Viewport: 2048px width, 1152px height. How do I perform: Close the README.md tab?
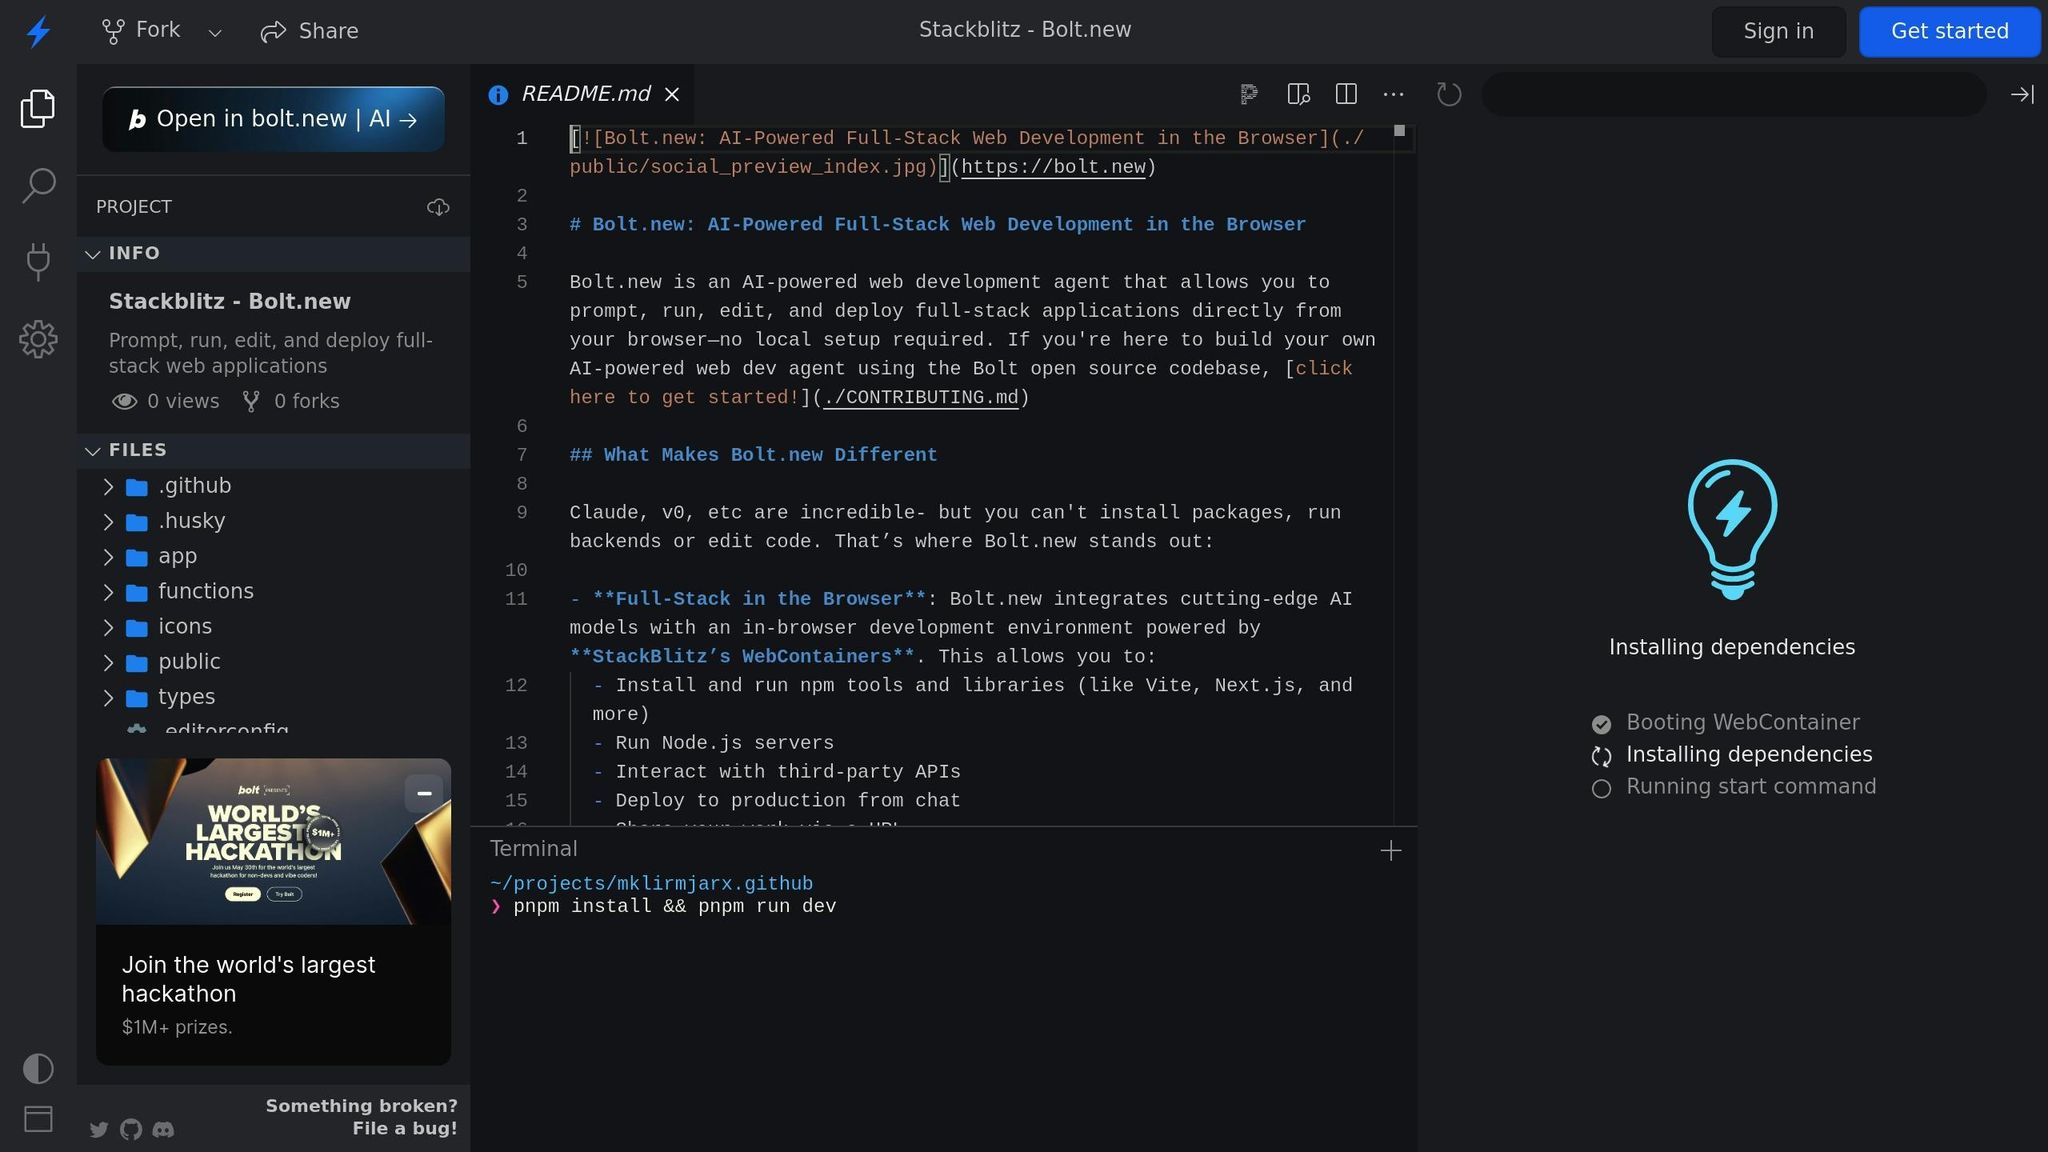click(x=672, y=94)
